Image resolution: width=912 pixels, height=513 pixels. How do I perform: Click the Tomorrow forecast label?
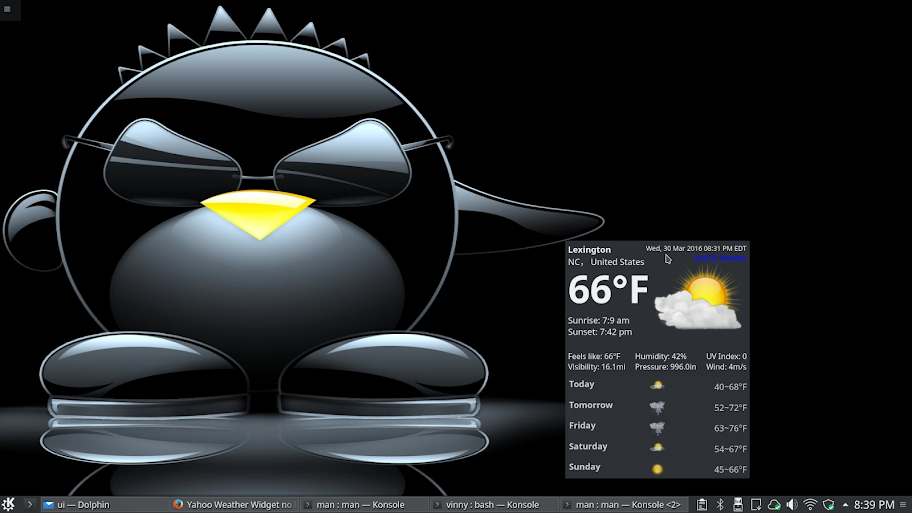[x=591, y=405]
